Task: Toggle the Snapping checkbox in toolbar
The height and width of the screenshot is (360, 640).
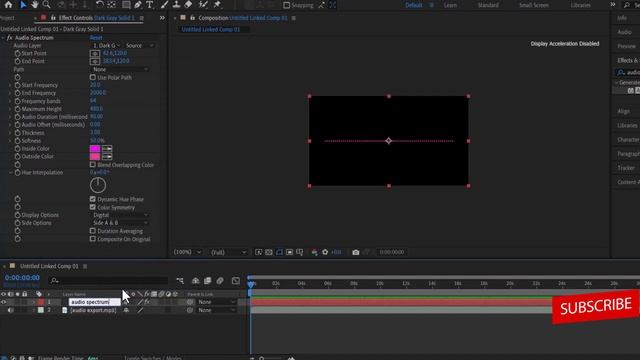Action: click(x=287, y=5)
